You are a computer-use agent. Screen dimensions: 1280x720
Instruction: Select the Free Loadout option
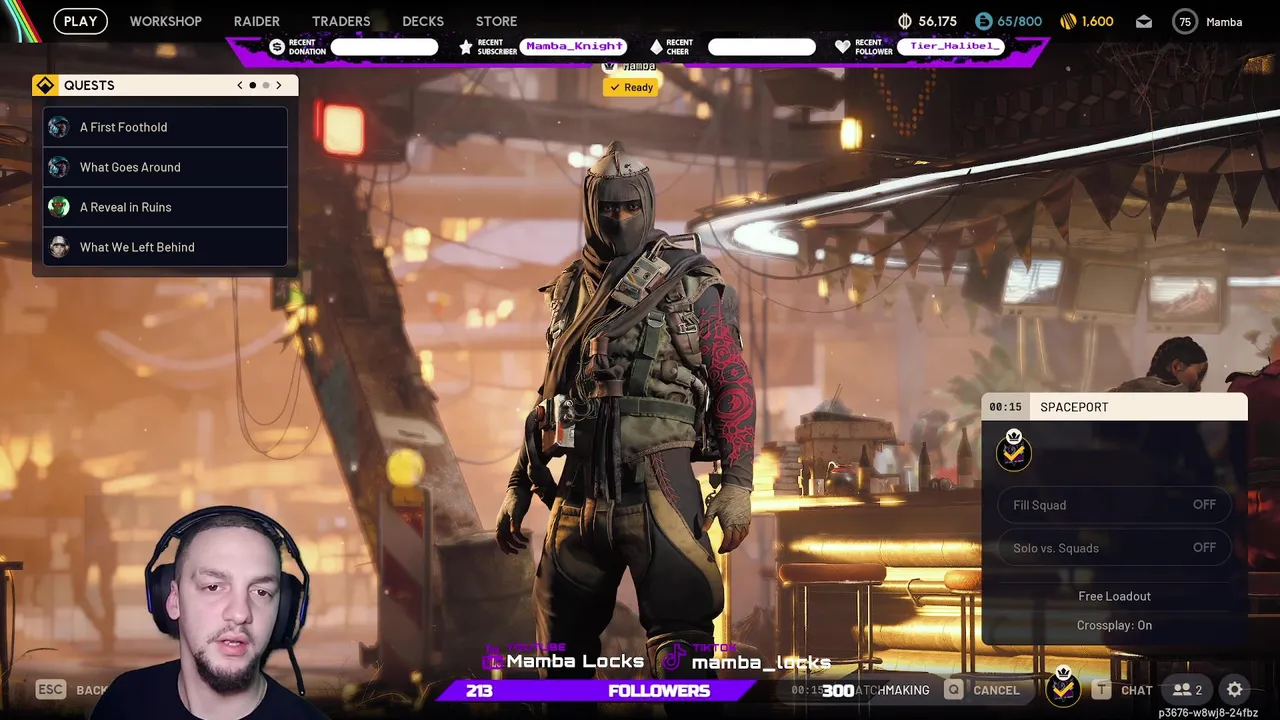(x=1114, y=596)
